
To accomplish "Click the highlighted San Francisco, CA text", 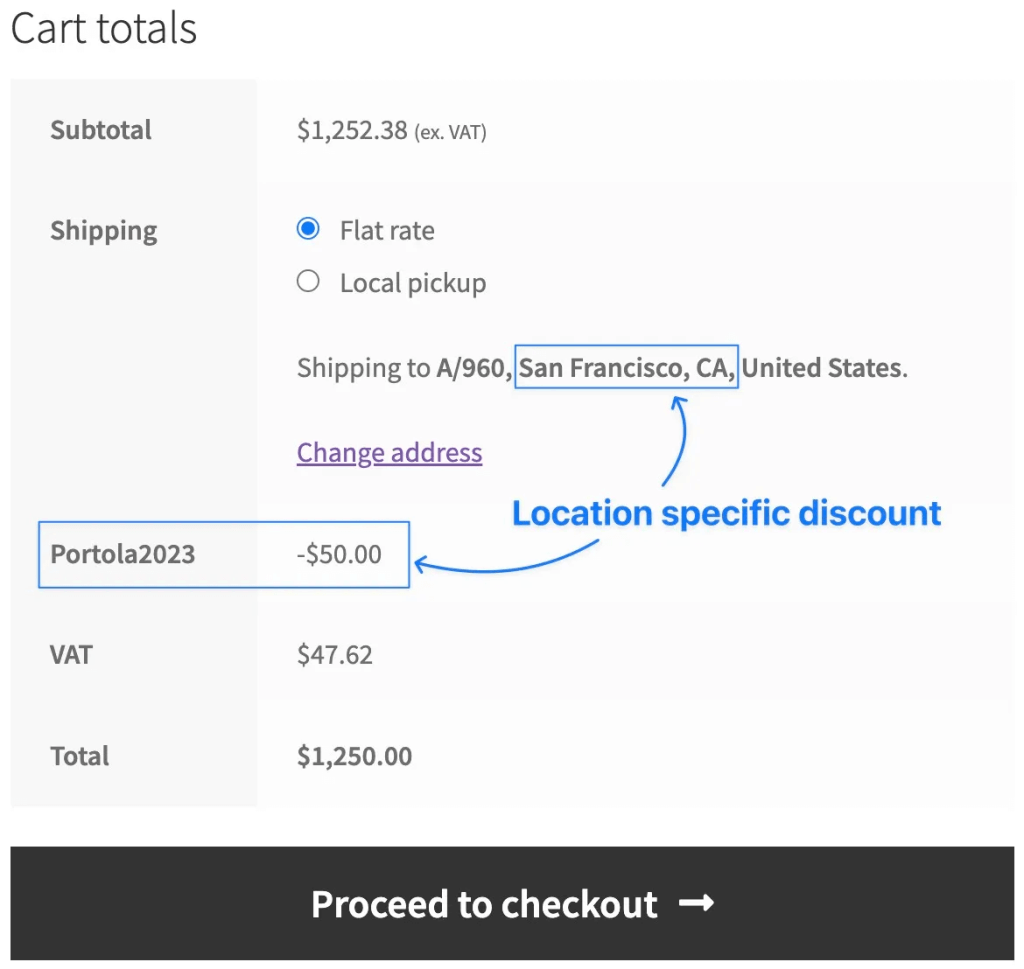I will [x=626, y=368].
